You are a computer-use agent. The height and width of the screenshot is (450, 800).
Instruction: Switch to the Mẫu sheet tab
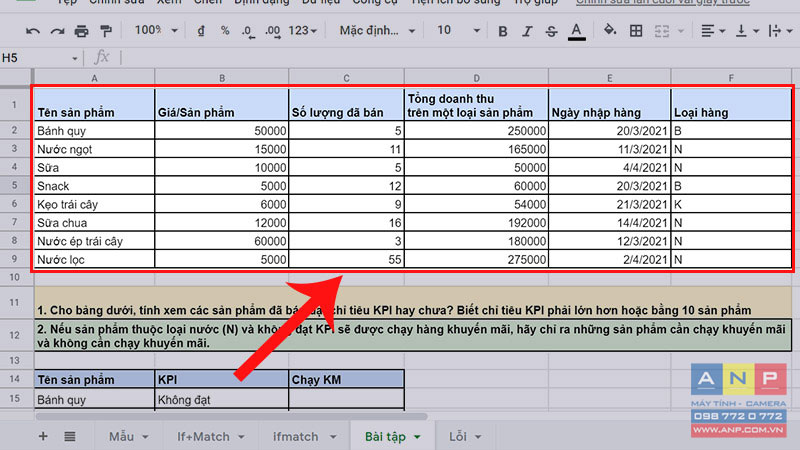click(x=121, y=437)
